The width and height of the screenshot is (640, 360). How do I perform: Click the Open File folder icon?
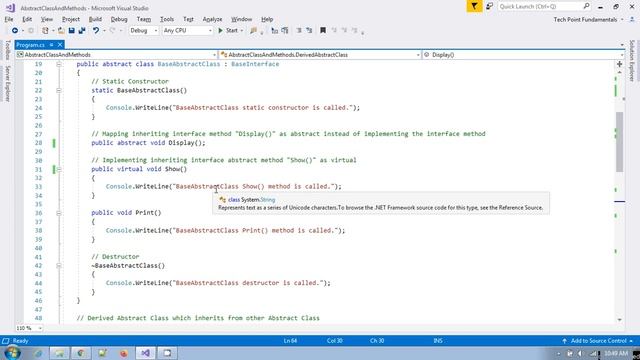tap(61, 31)
